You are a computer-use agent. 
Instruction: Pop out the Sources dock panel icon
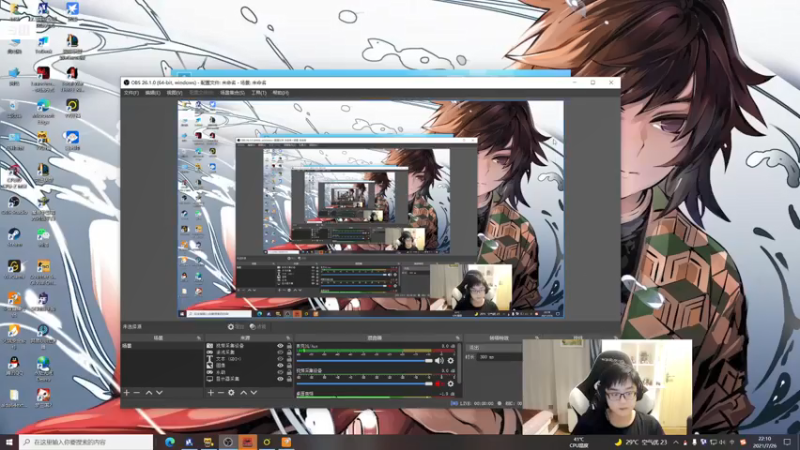[x=288, y=338]
